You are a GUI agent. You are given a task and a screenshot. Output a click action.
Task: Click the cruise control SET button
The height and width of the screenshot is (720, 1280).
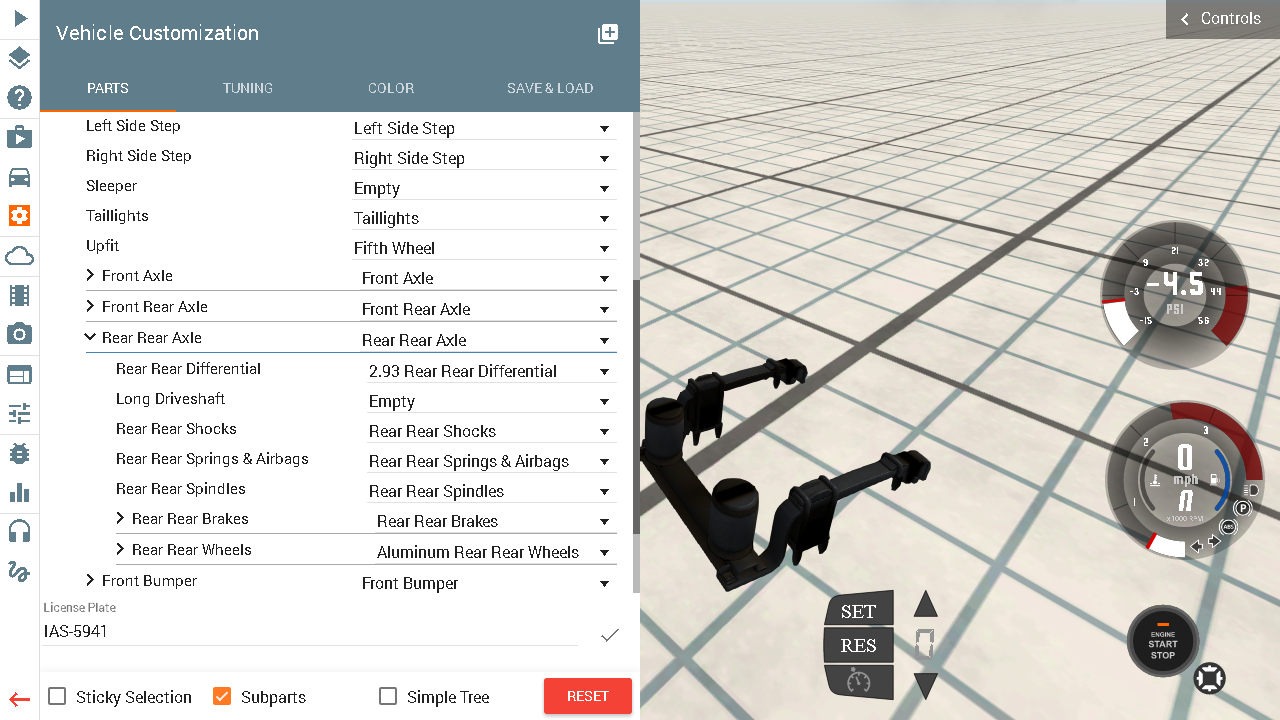tap(858, 611)
